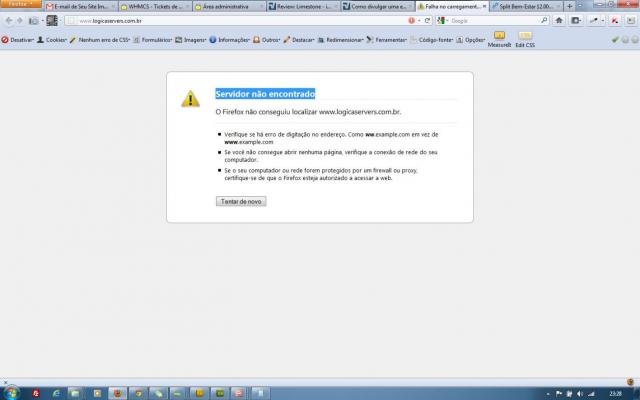Viewport: 640px width, 400px height.
Task: Open the Código-fonte developer menu
Action: [431, 40]
